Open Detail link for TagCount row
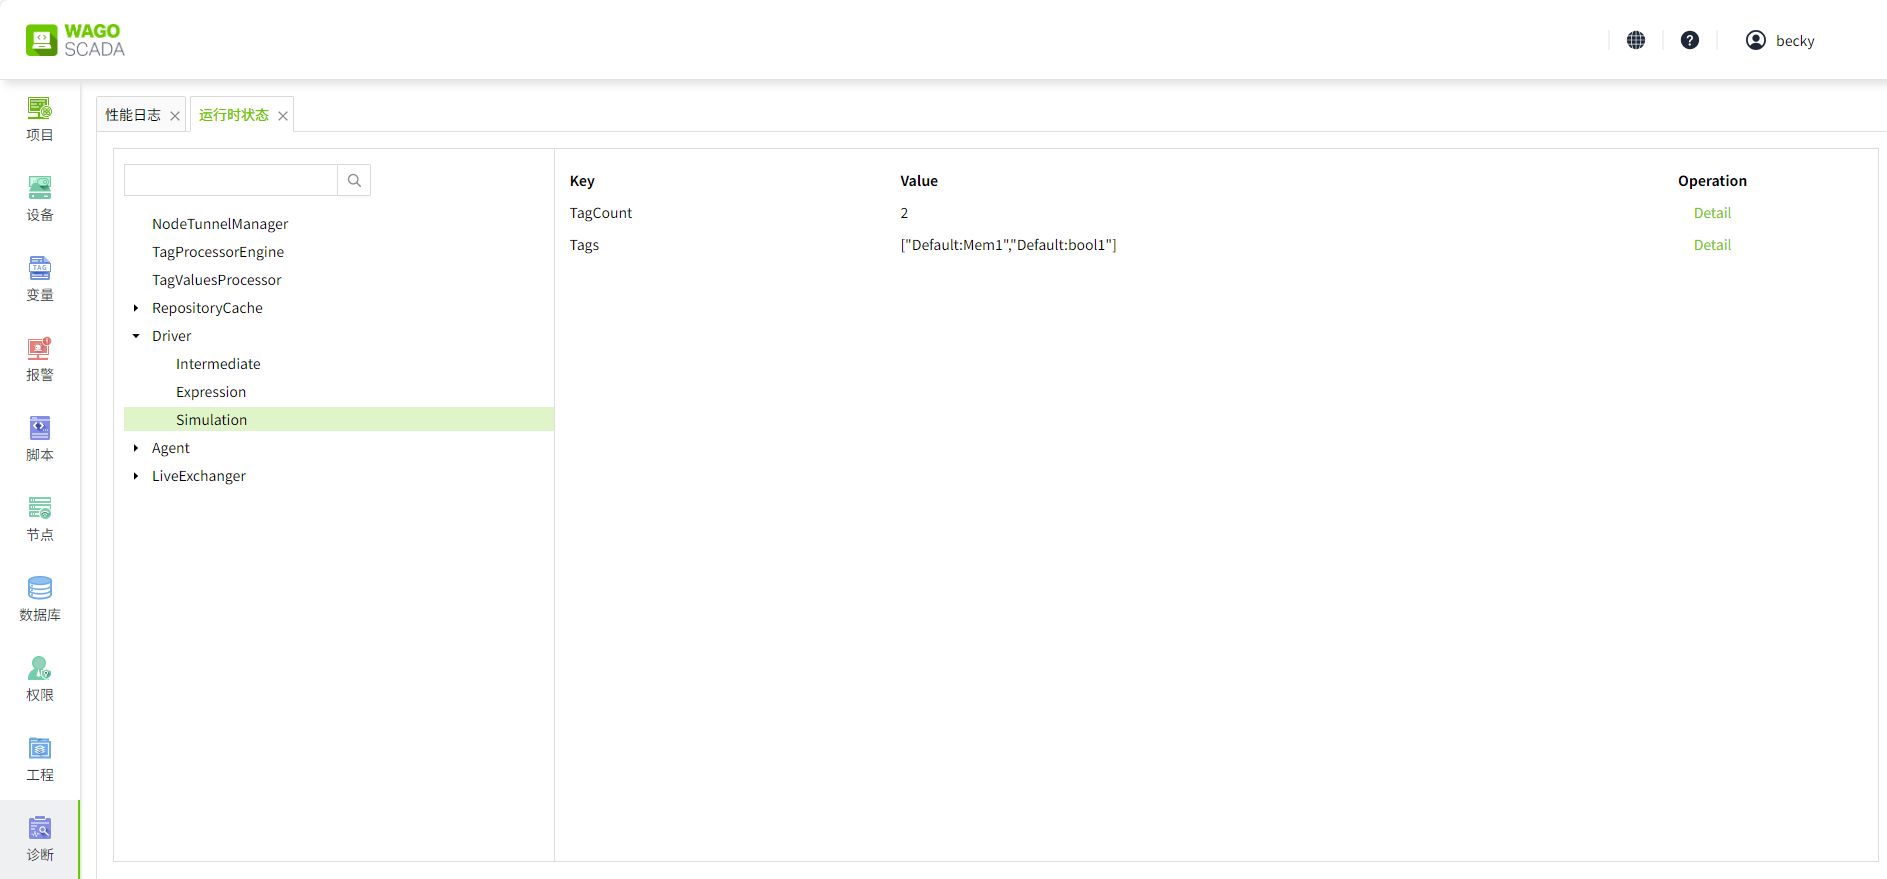 tap(1712, 213)
